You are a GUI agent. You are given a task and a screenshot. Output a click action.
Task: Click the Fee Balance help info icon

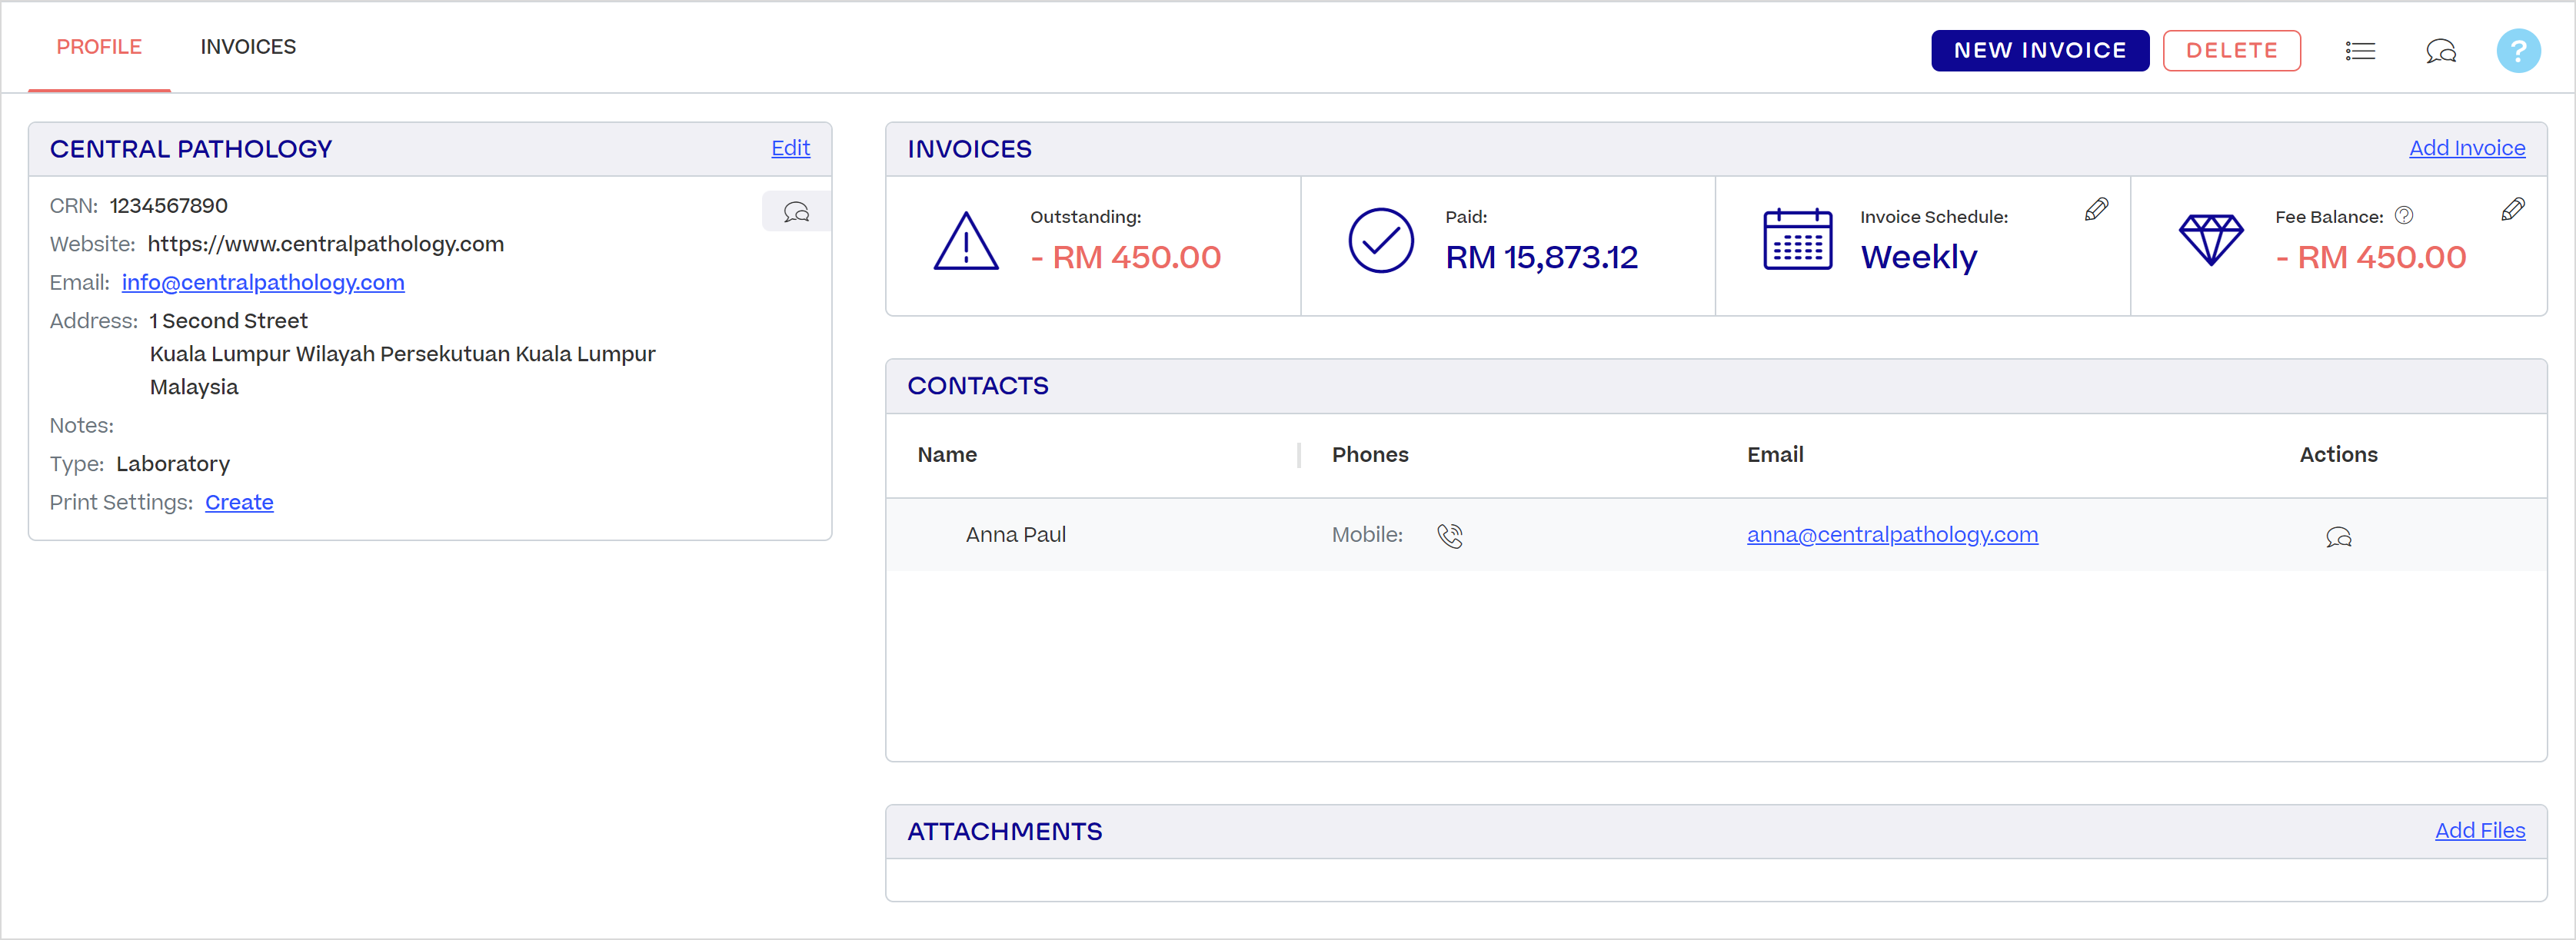coord(2404,216)
